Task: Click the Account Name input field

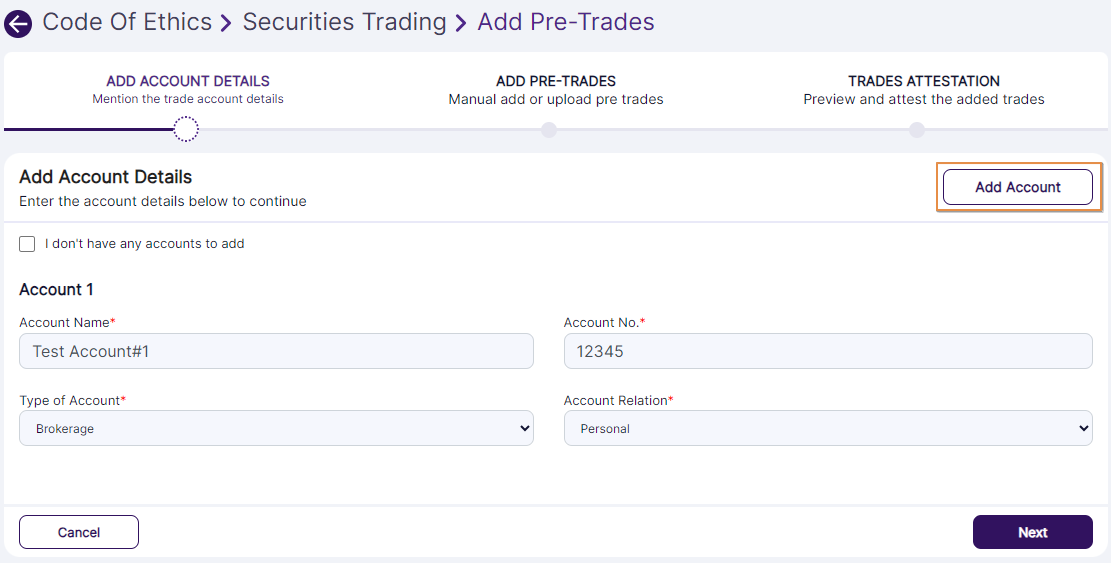Action: [276, 351]
